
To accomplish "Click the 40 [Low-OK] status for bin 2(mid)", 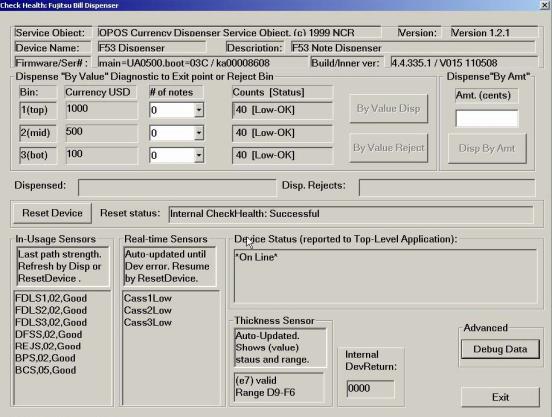I will (282, 133).
